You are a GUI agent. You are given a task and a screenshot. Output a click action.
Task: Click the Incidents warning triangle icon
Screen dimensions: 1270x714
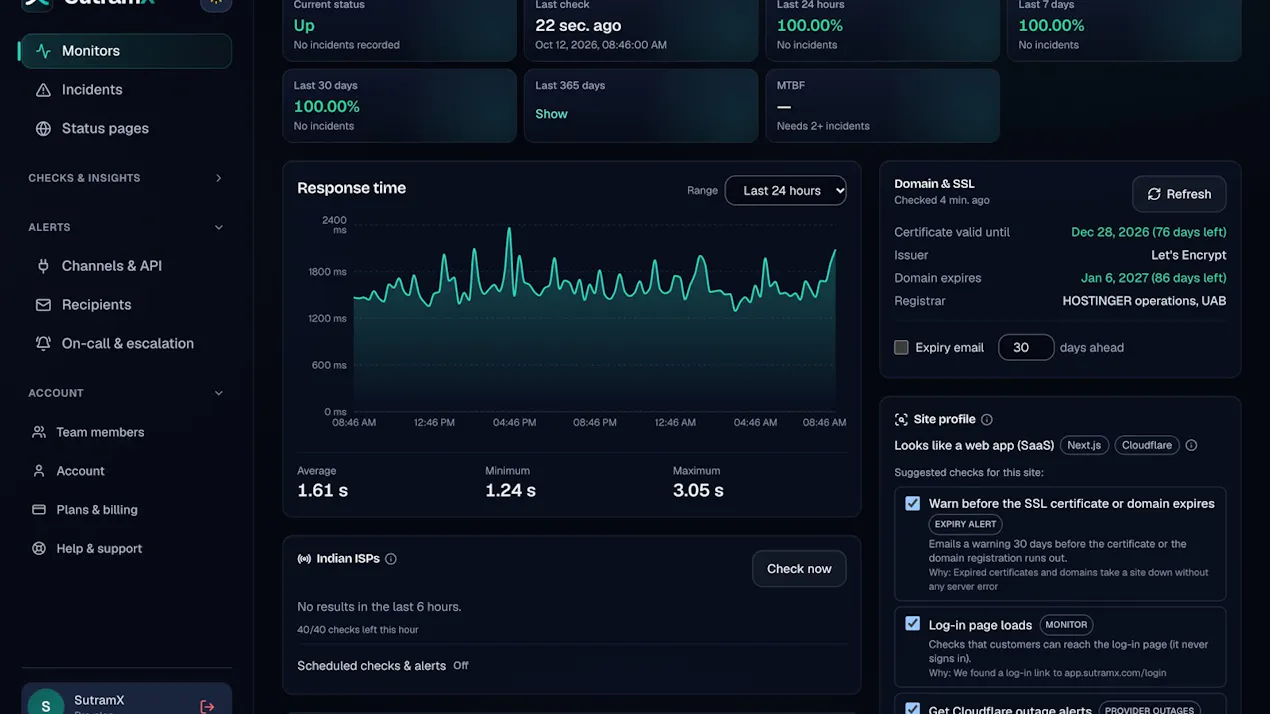(x=43, y=90)
